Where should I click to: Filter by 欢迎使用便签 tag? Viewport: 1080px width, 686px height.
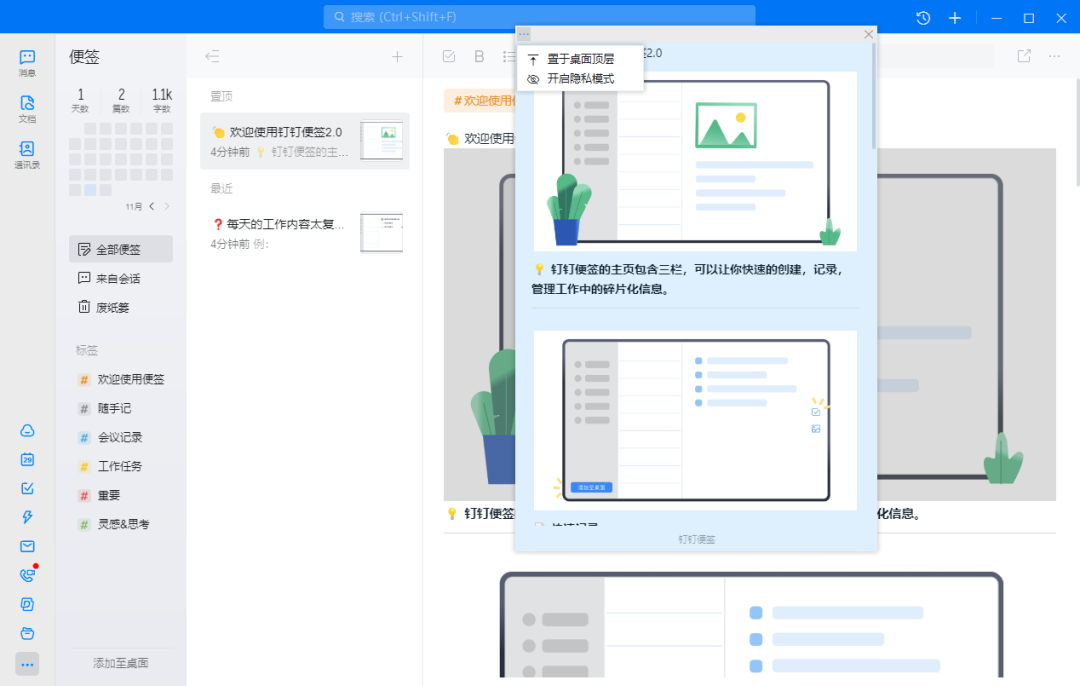click(x=121, y=380)
